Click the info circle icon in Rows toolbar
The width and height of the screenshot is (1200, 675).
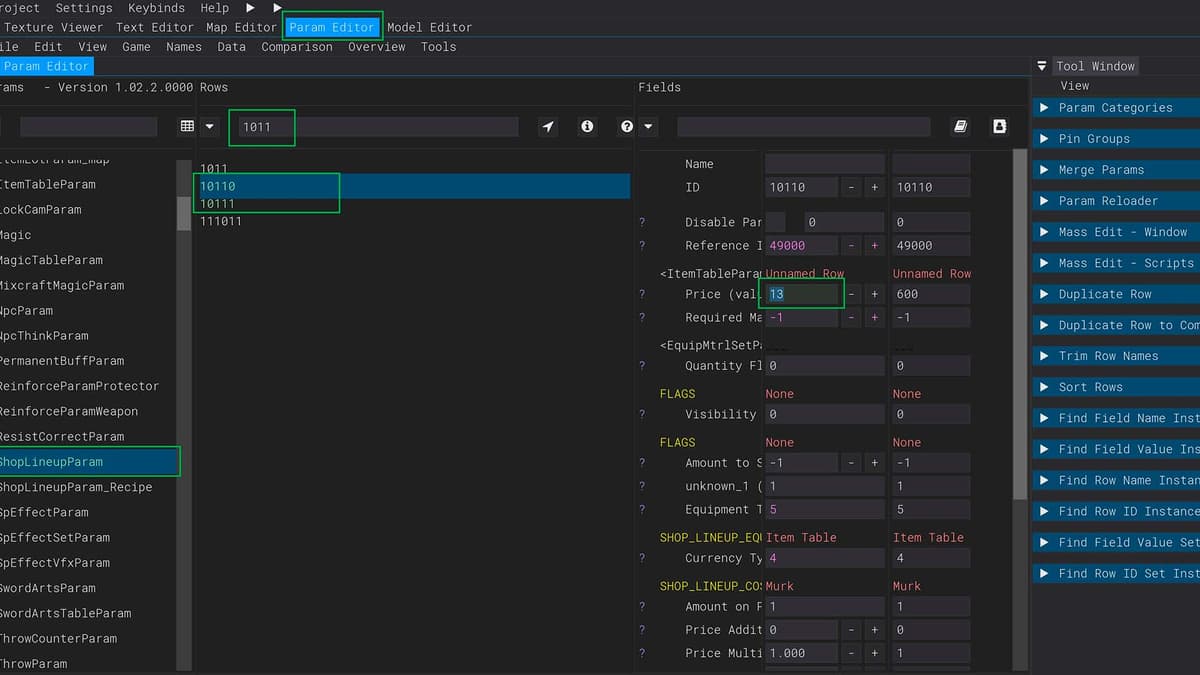tap(587, 127)
